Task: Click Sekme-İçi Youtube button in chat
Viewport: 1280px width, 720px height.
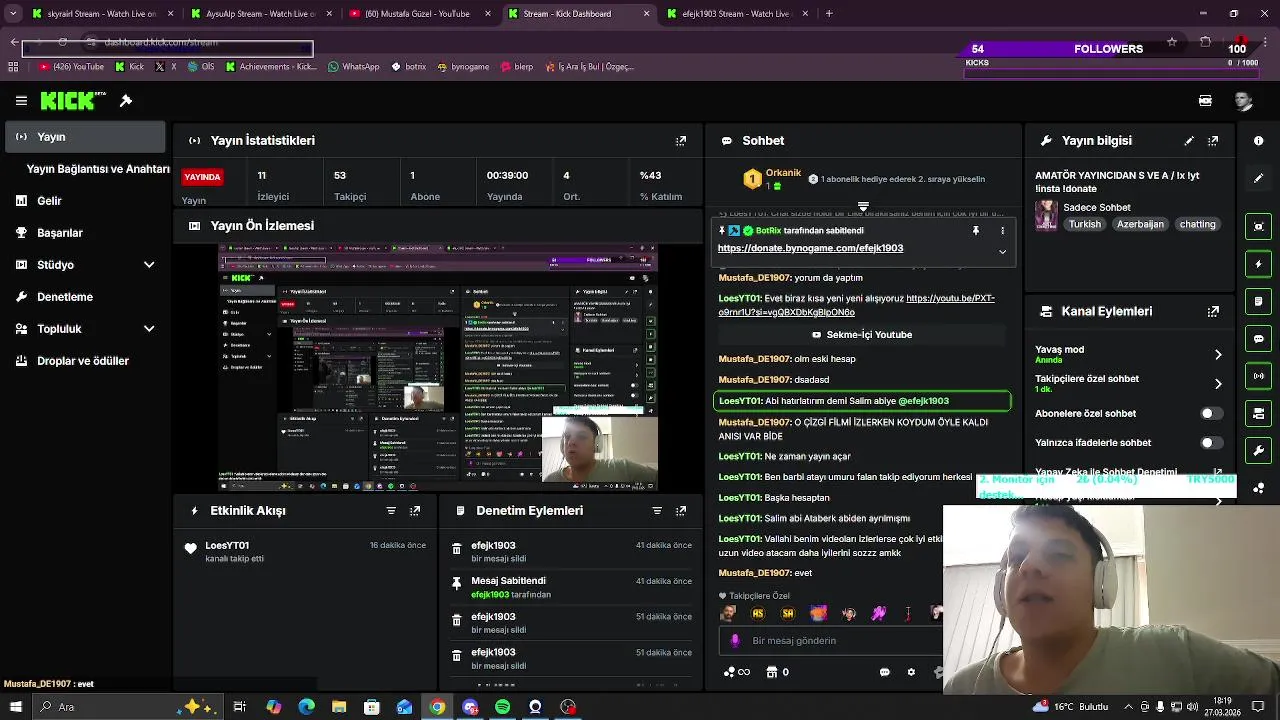Action: [862, 335]
